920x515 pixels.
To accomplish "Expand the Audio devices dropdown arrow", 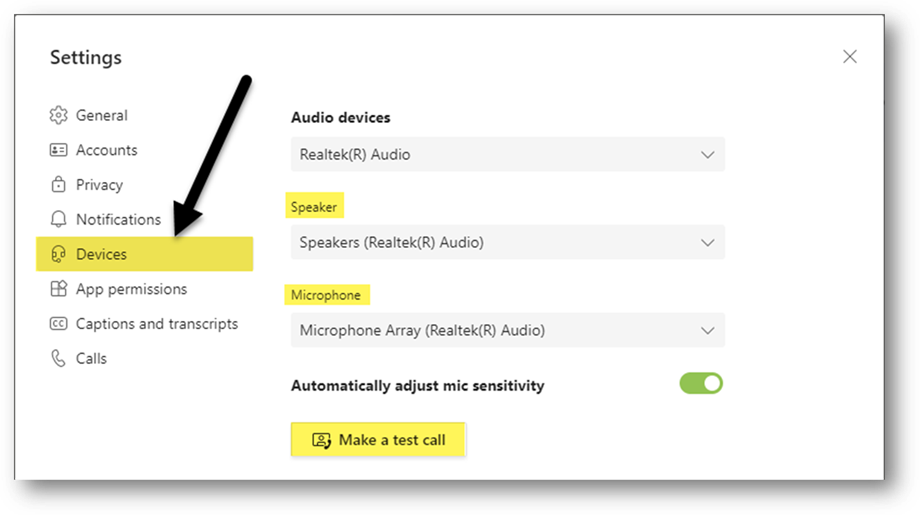I will click(708, 155).
